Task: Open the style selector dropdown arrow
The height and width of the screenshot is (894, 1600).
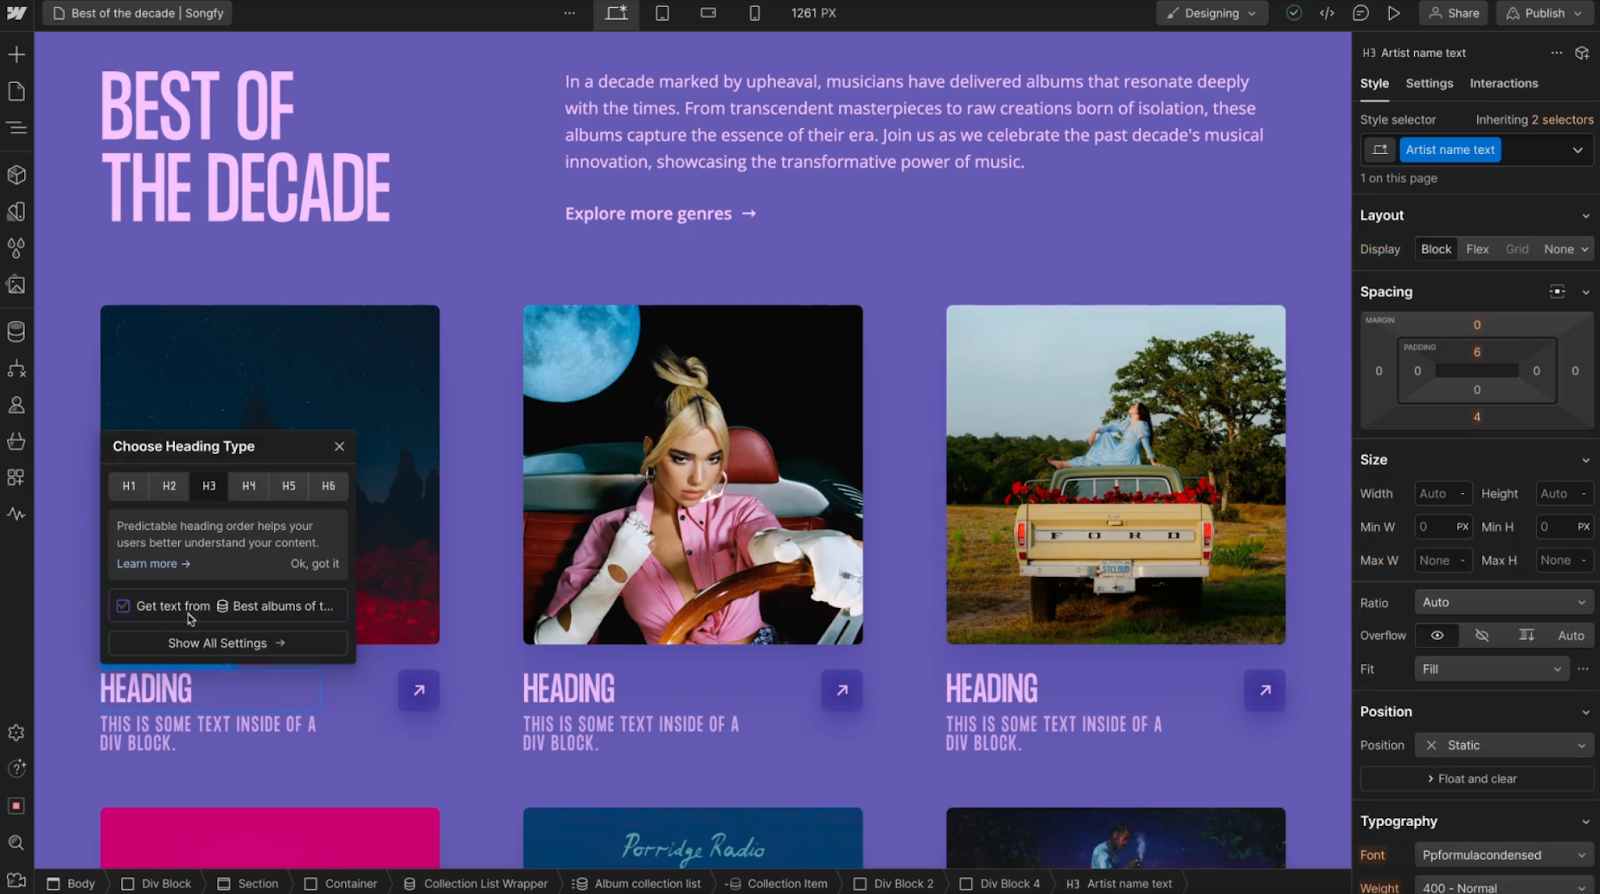Action: (x=1577, y=150)
